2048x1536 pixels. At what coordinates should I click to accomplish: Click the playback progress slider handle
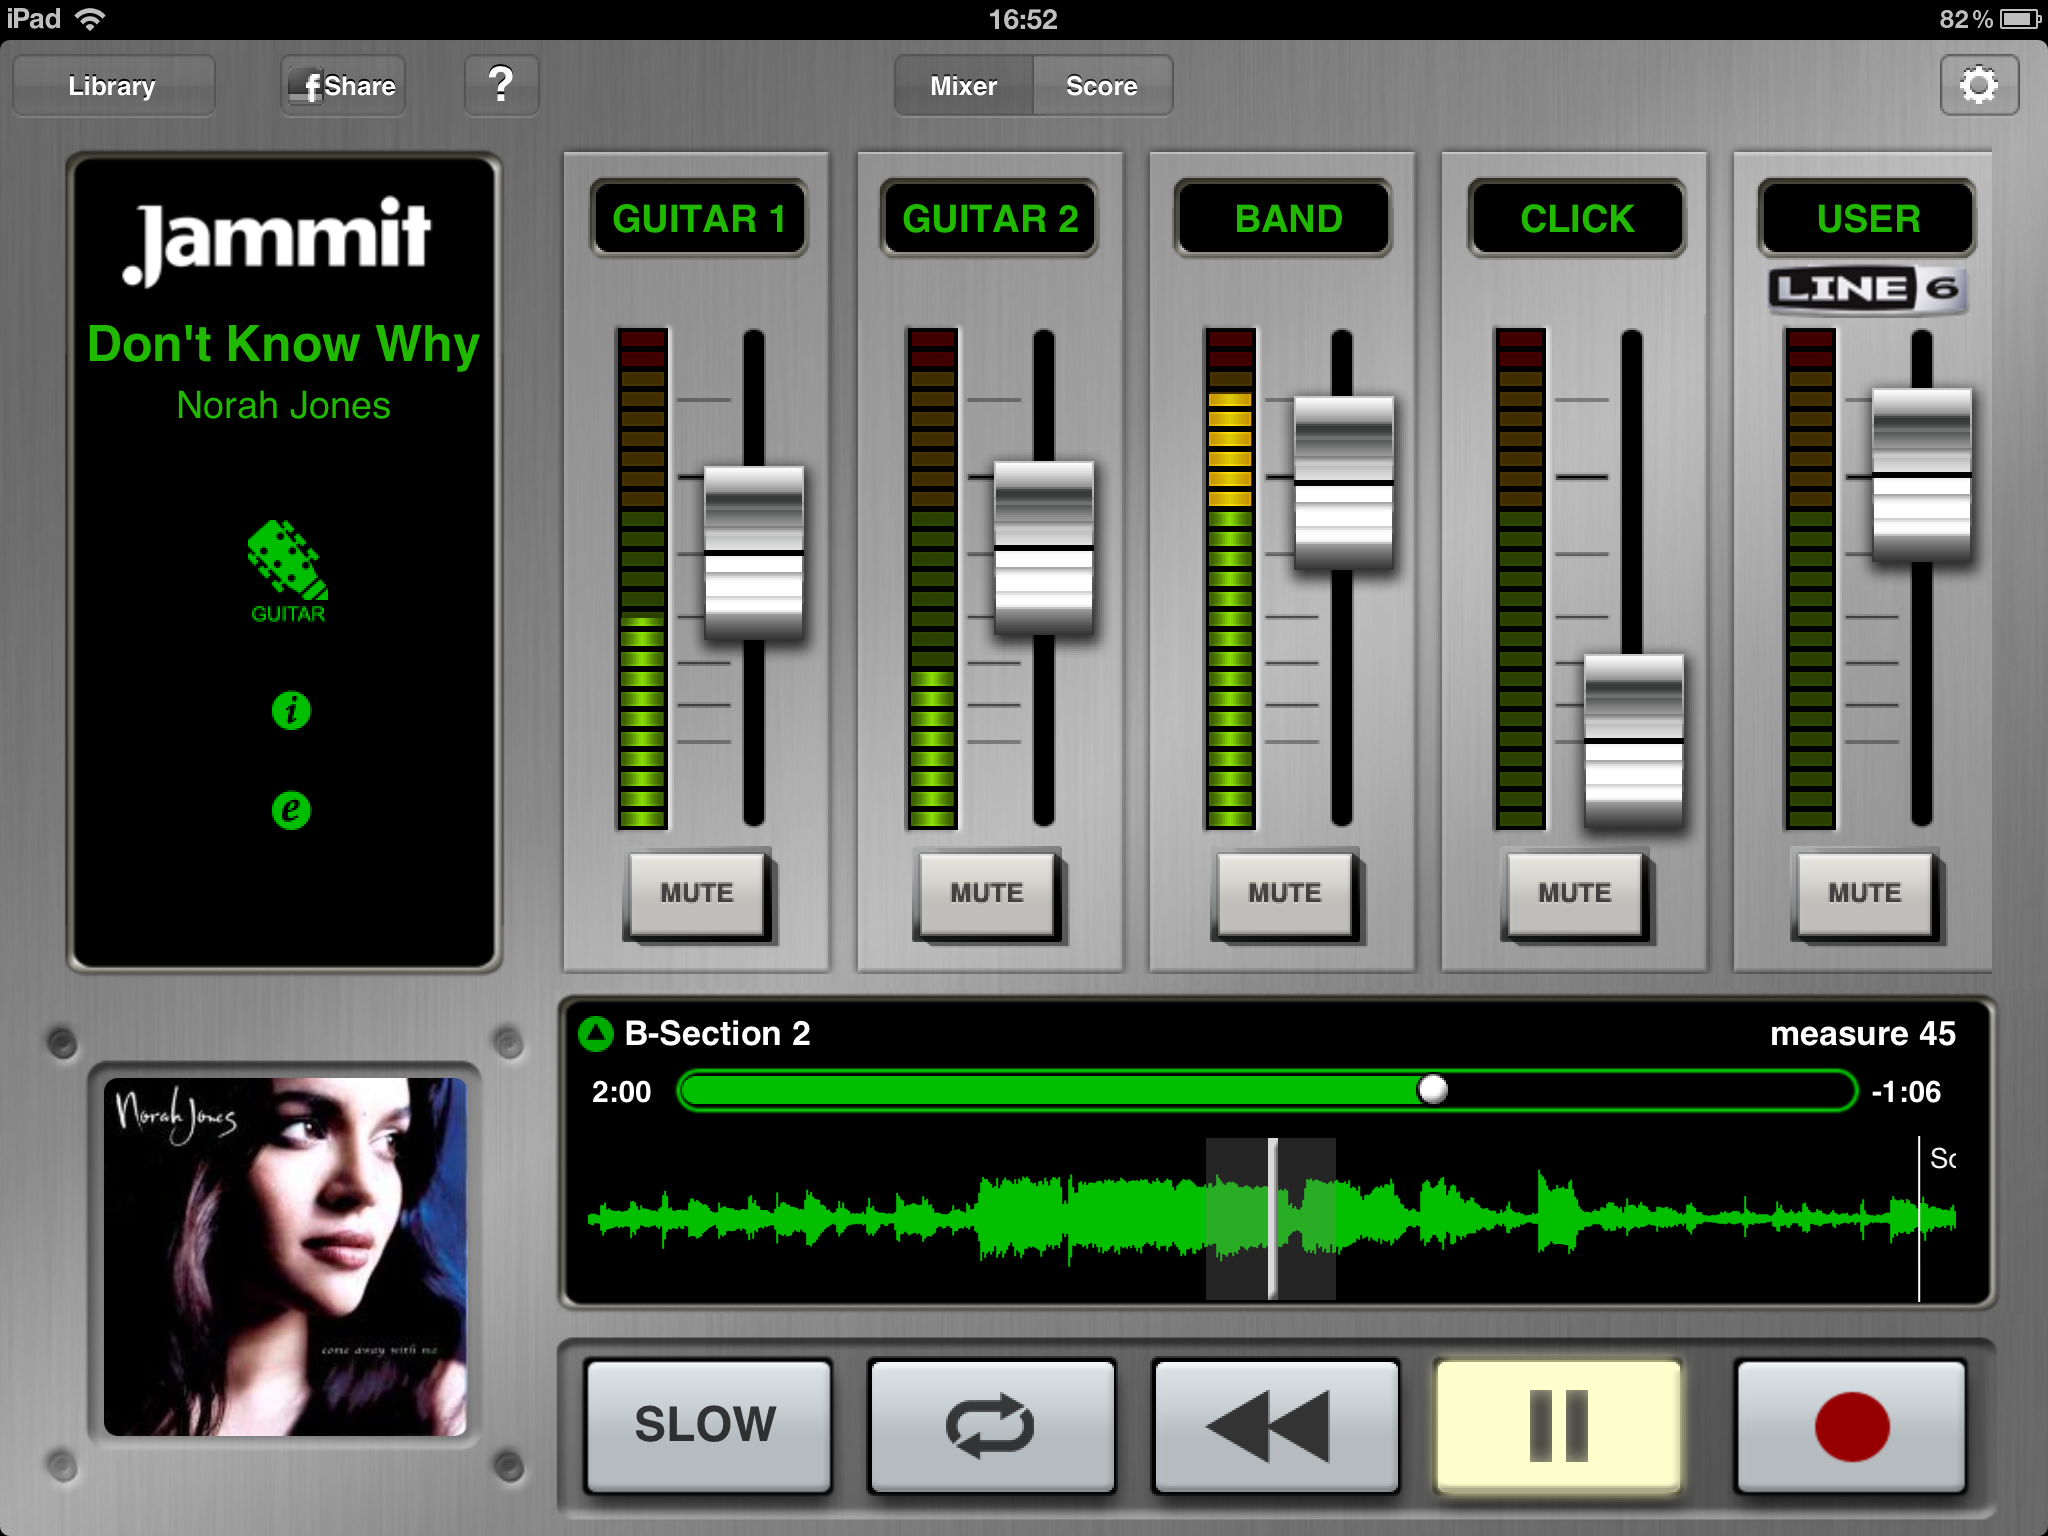point(1433,1089)
